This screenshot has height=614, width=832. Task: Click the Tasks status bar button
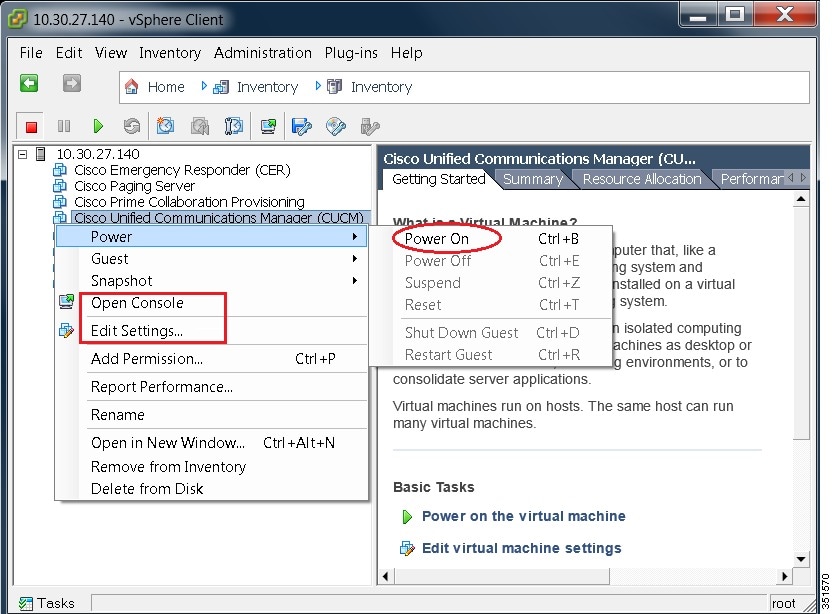point(47,603)
